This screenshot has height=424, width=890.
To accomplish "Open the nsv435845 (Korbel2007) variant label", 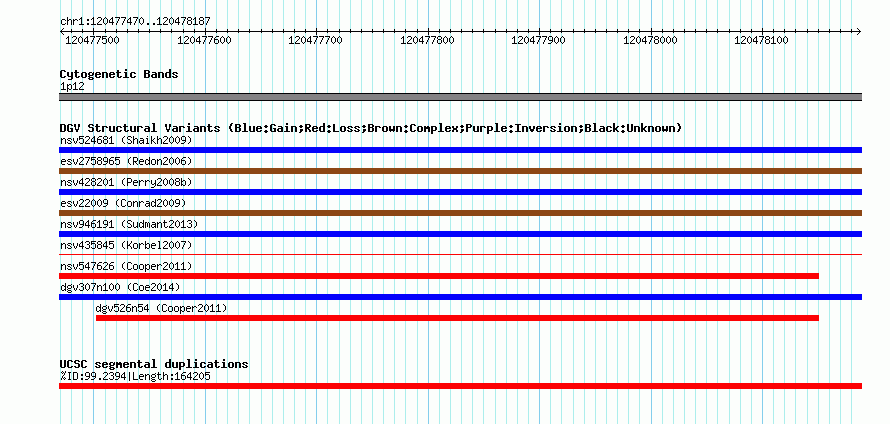I will tap(126, 245).
